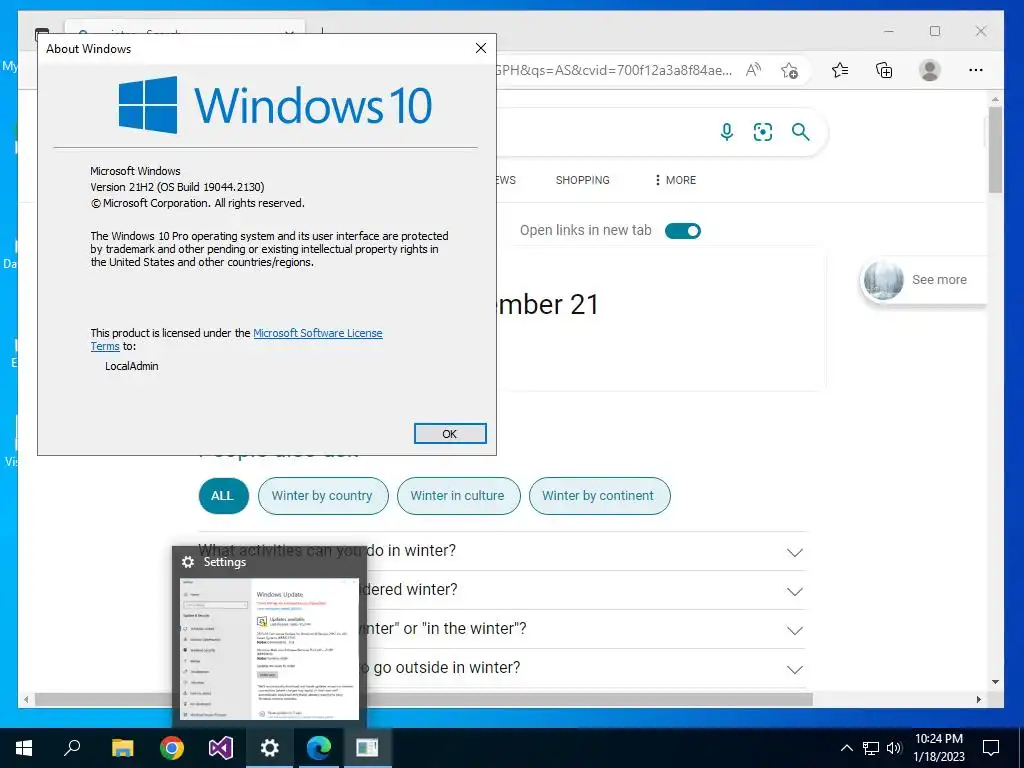Open Visual Studio from the taskbar
This screenshot has height=768, width=1024.
tap(221, 748)
